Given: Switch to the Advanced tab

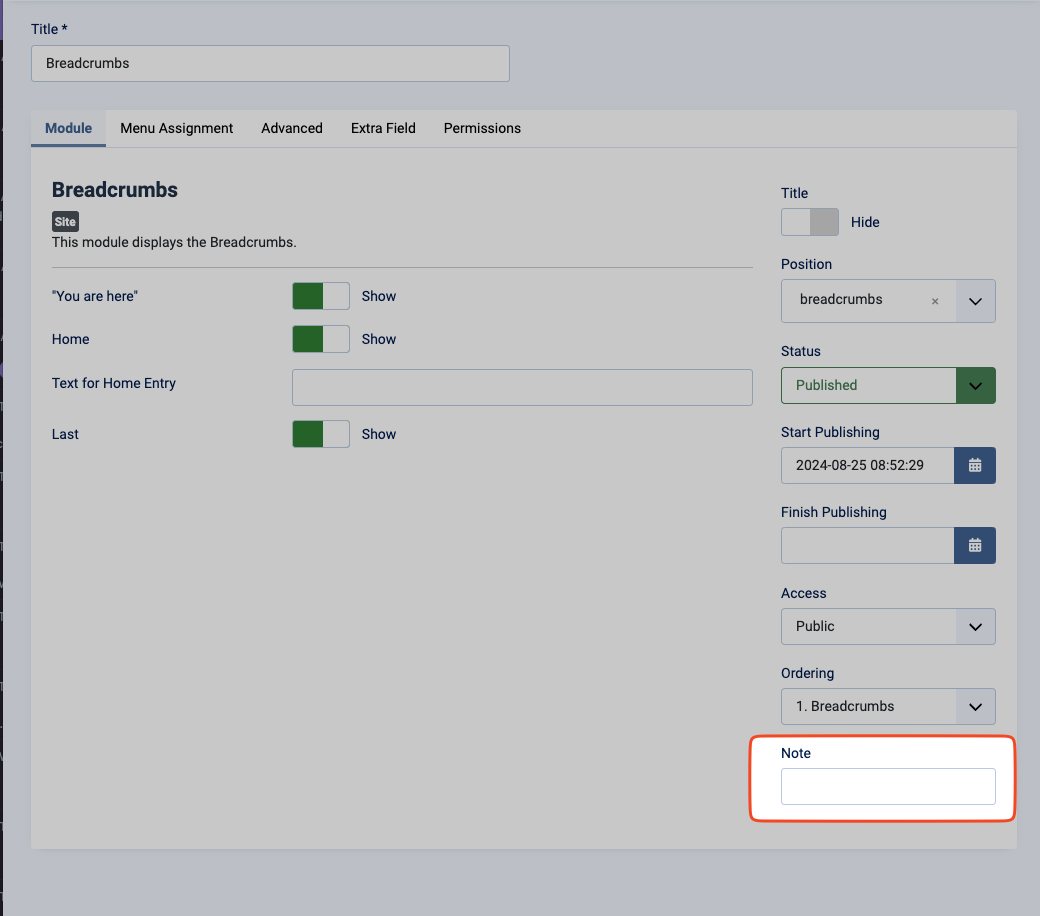Looking at the screenshot, I should (292, 128).
